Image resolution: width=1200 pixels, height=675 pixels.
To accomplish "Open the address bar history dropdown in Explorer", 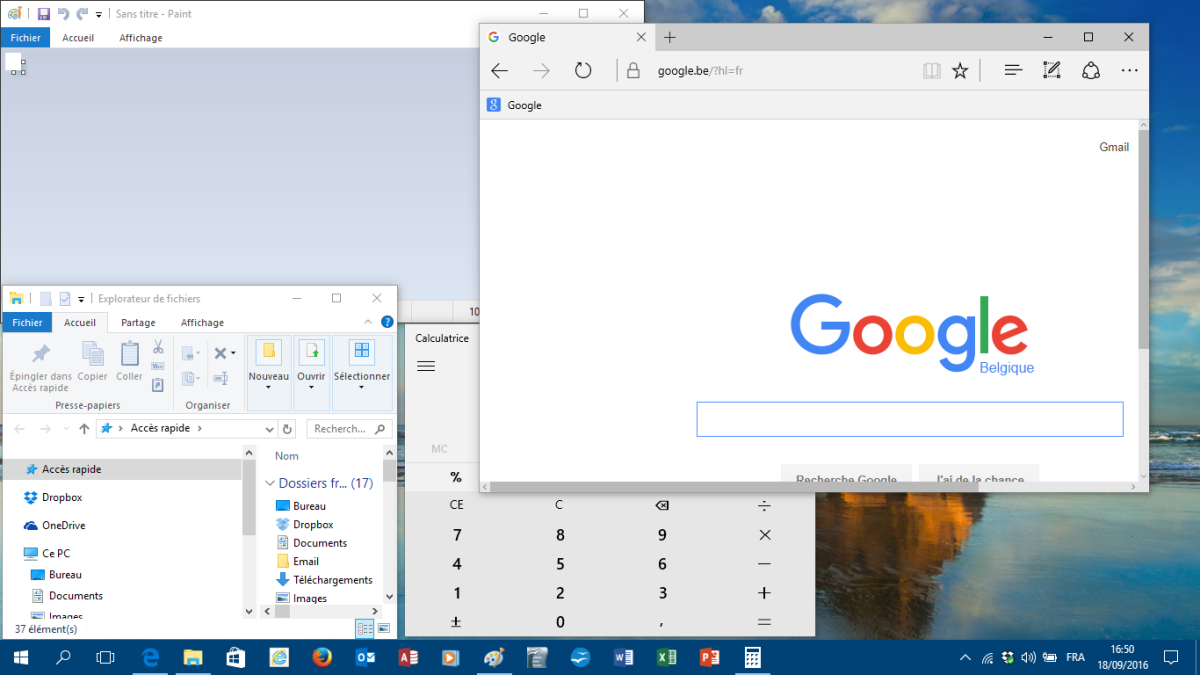I will coord(268,428).
